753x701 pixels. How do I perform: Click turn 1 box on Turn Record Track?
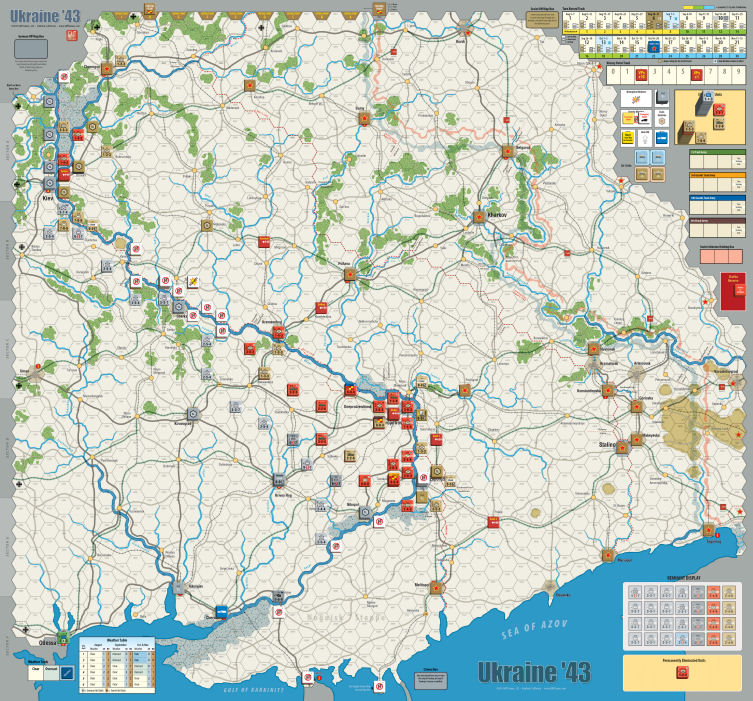571,21
